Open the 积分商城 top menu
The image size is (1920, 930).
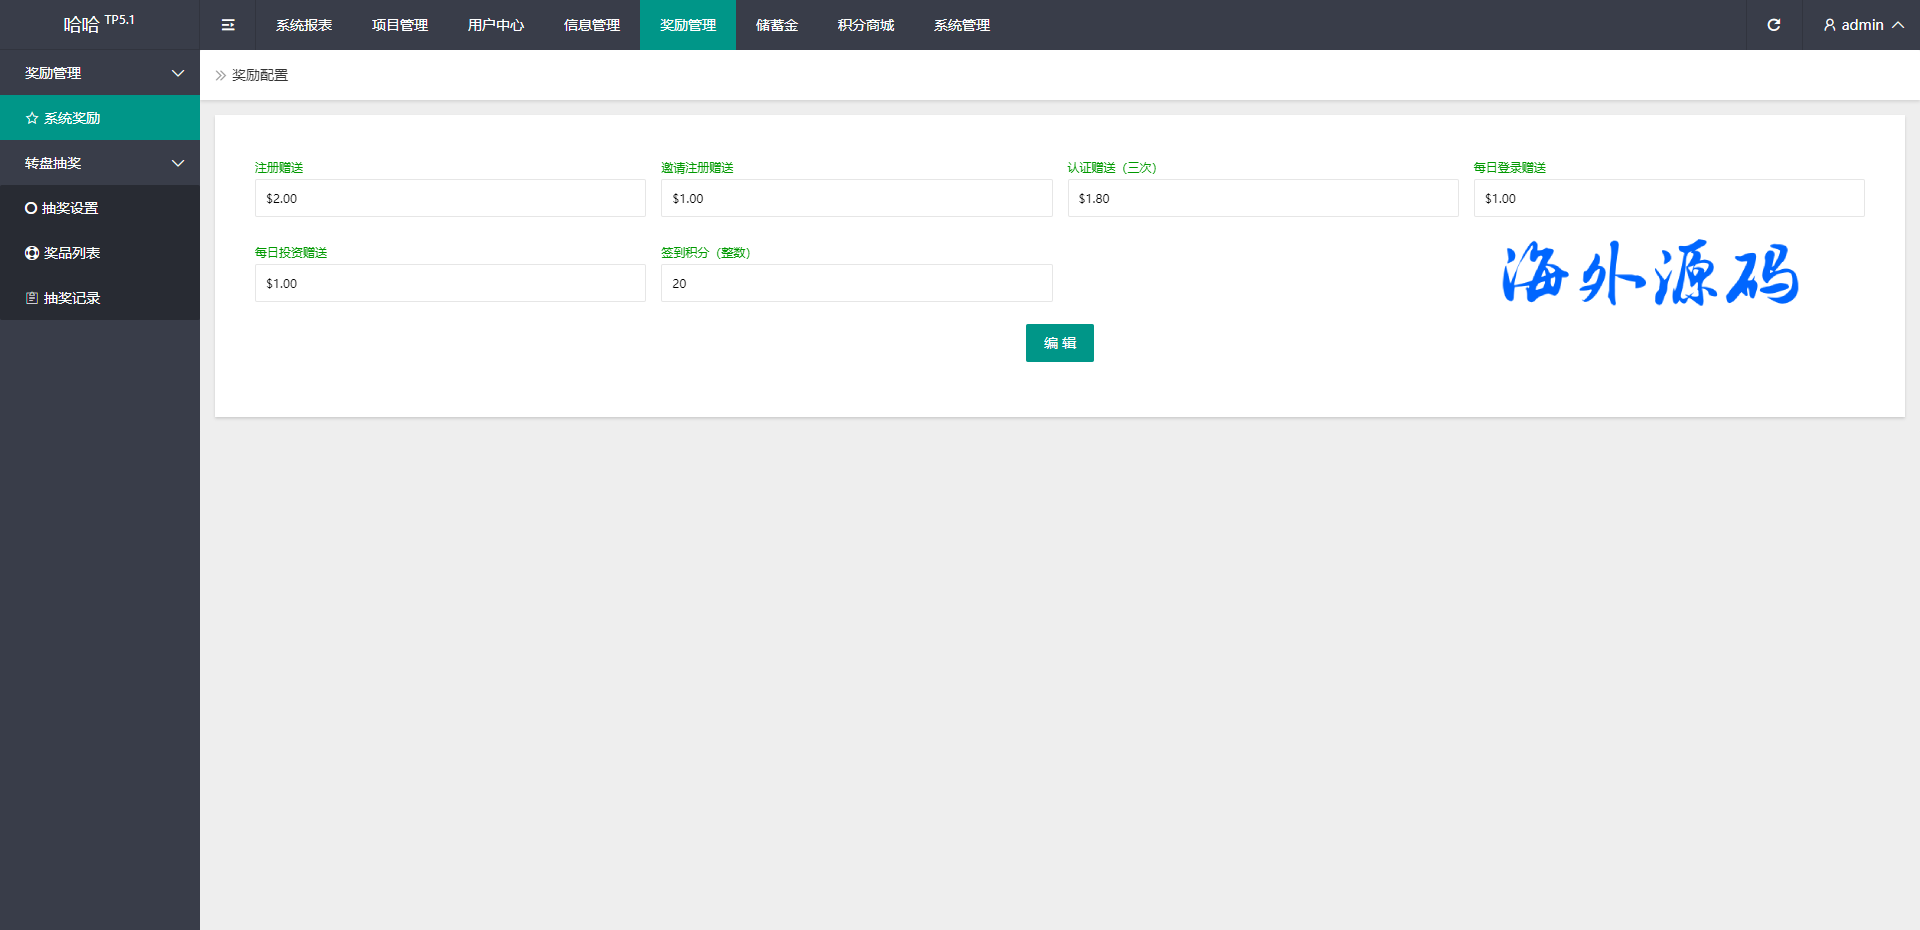pyautogui.click(x=866, y=25)
